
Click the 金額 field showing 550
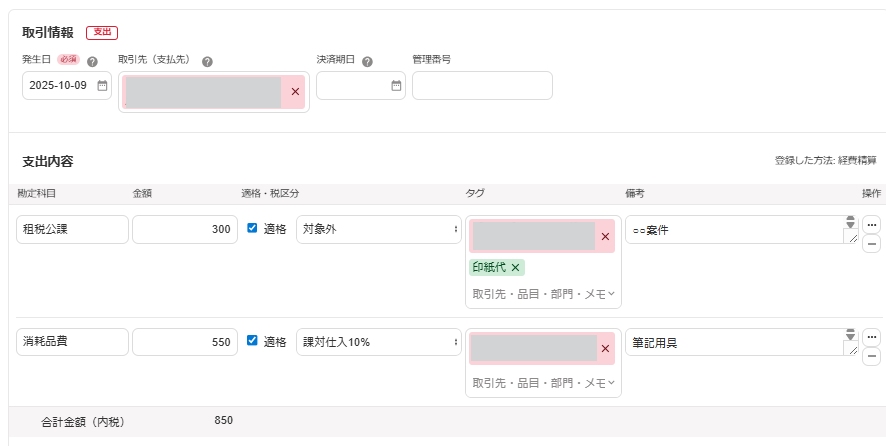(x=185, y=342)
